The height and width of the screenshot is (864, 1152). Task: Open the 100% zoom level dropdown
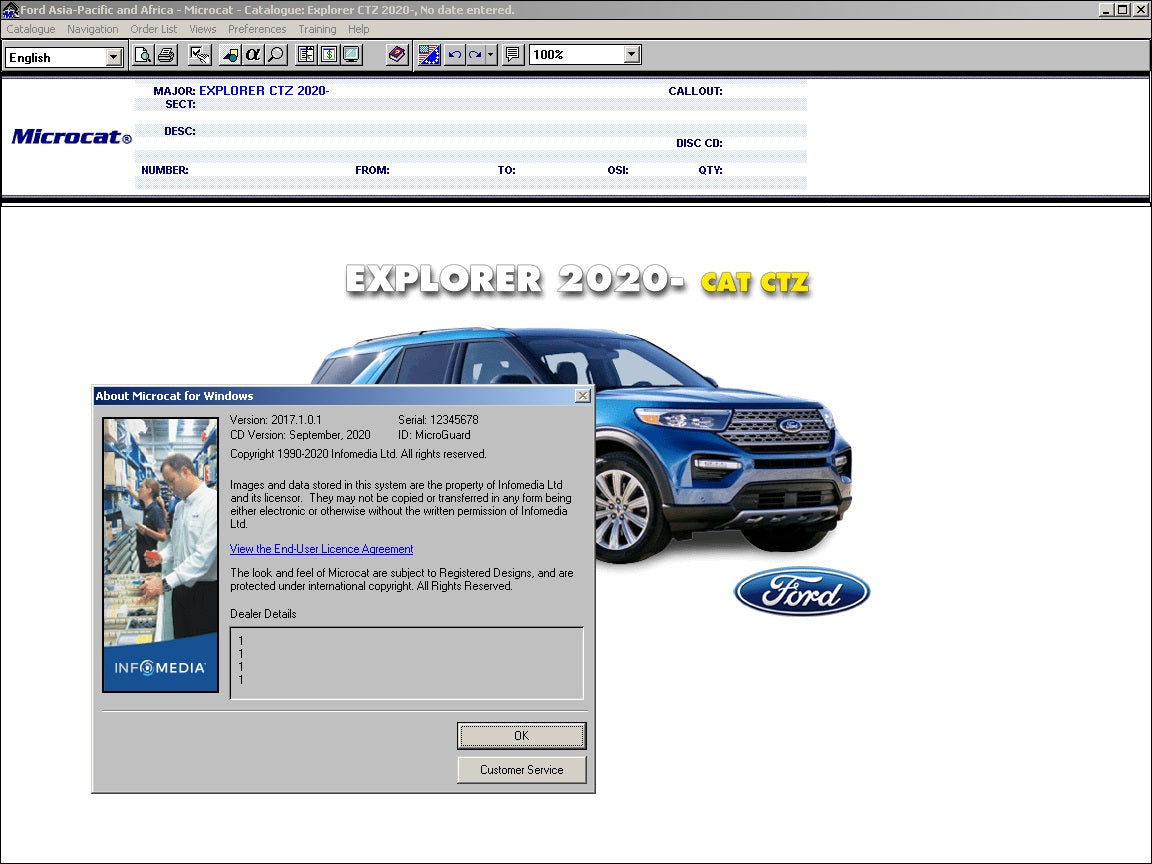click(x=628, y=54)
